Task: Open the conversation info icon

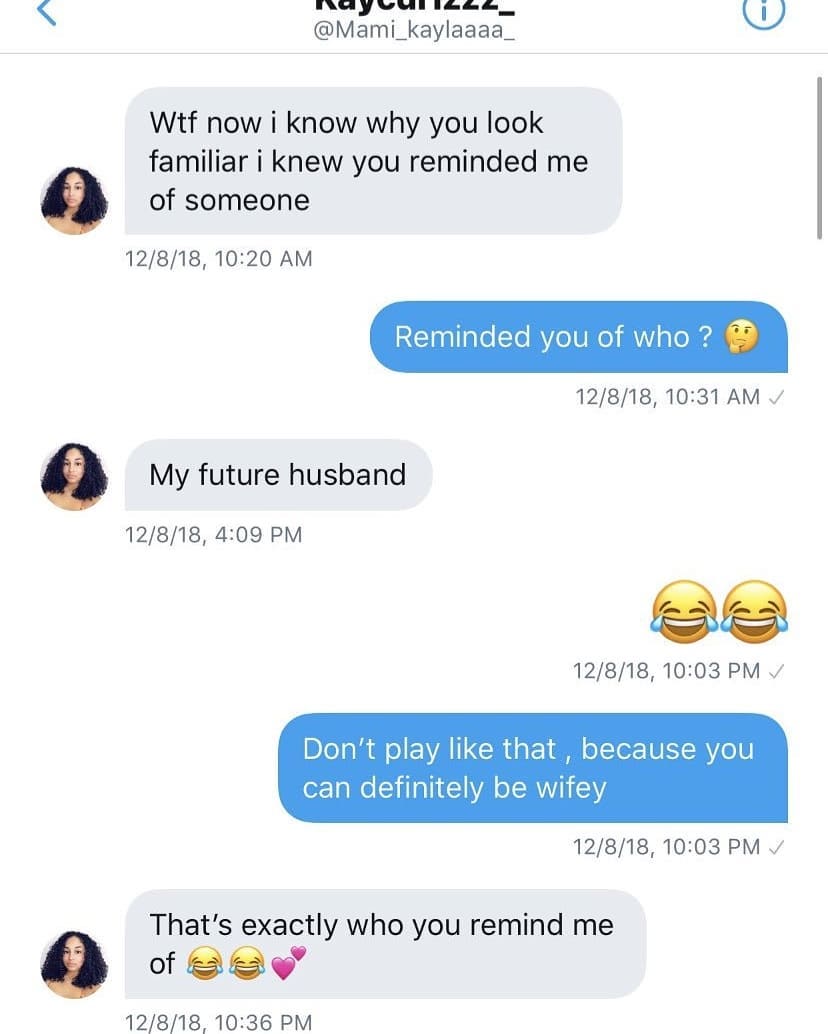Action: (x=764, y=12)
